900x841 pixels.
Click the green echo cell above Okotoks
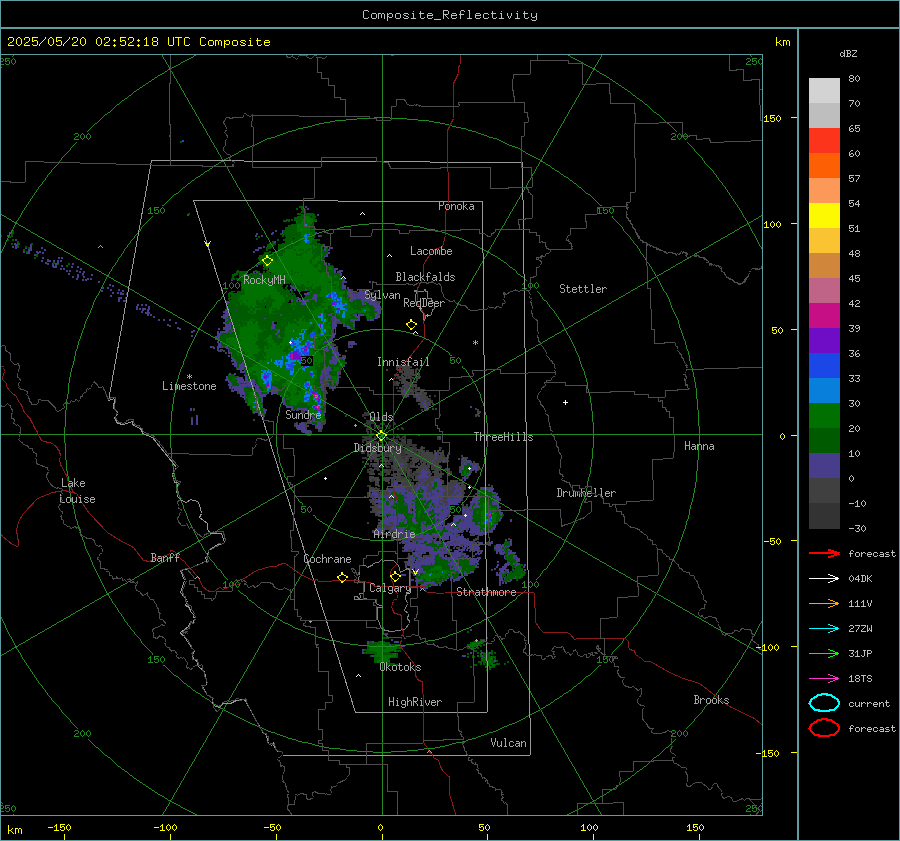(382, 651)
